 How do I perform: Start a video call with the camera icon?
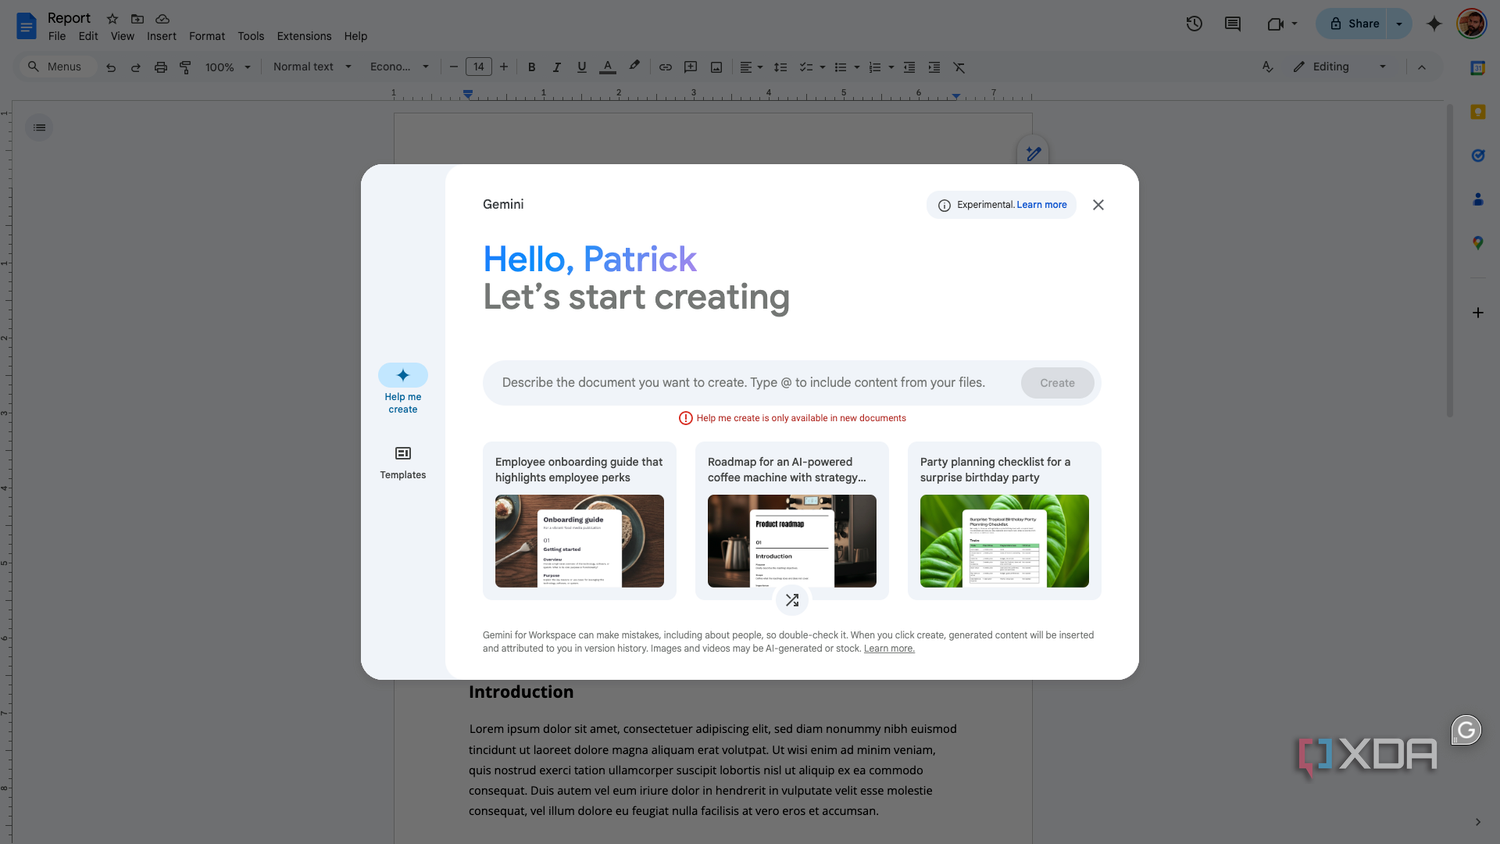[x=1275, y=24]
